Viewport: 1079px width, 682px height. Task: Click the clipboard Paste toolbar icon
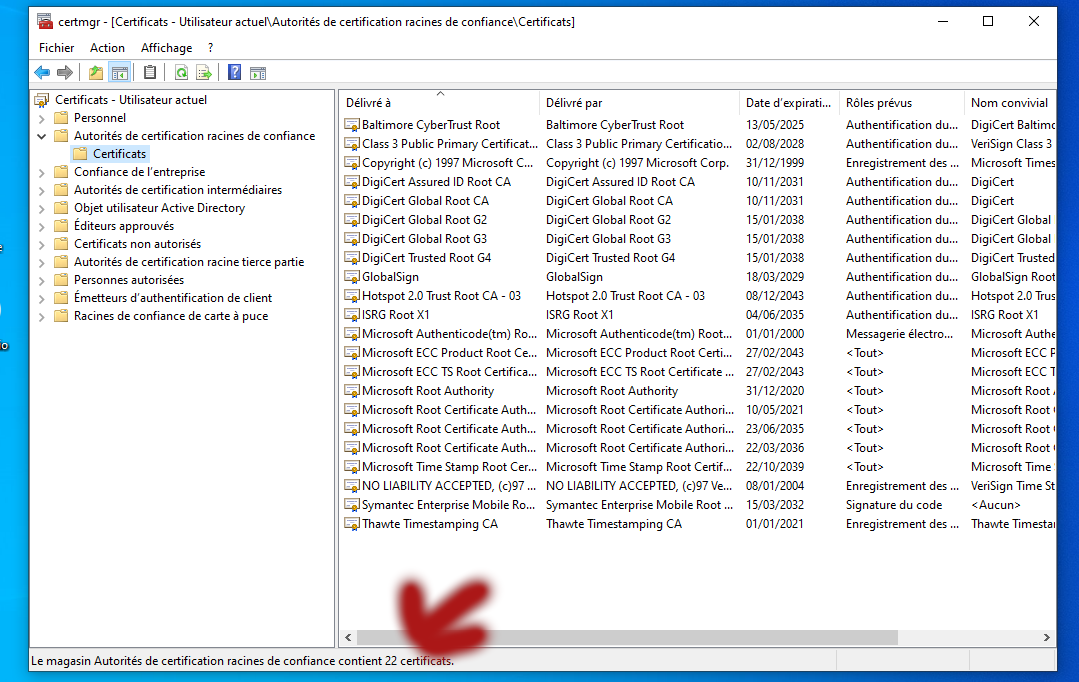(149, 72)
